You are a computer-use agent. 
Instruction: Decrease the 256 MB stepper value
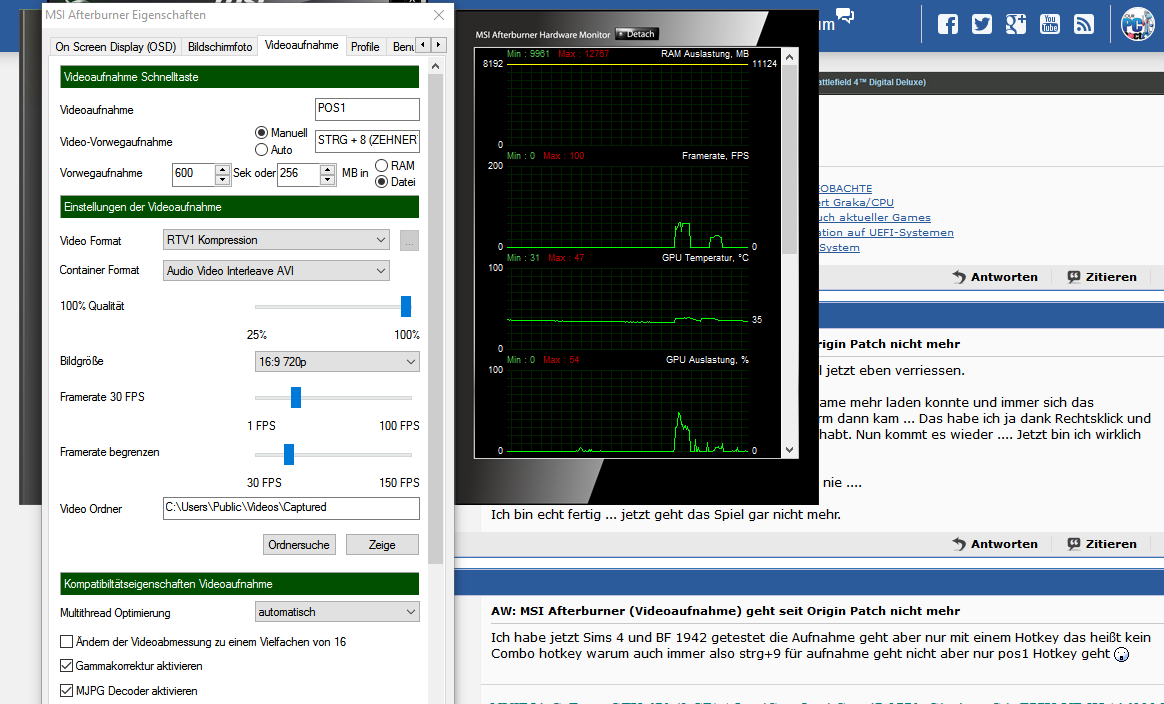point(327,180)
